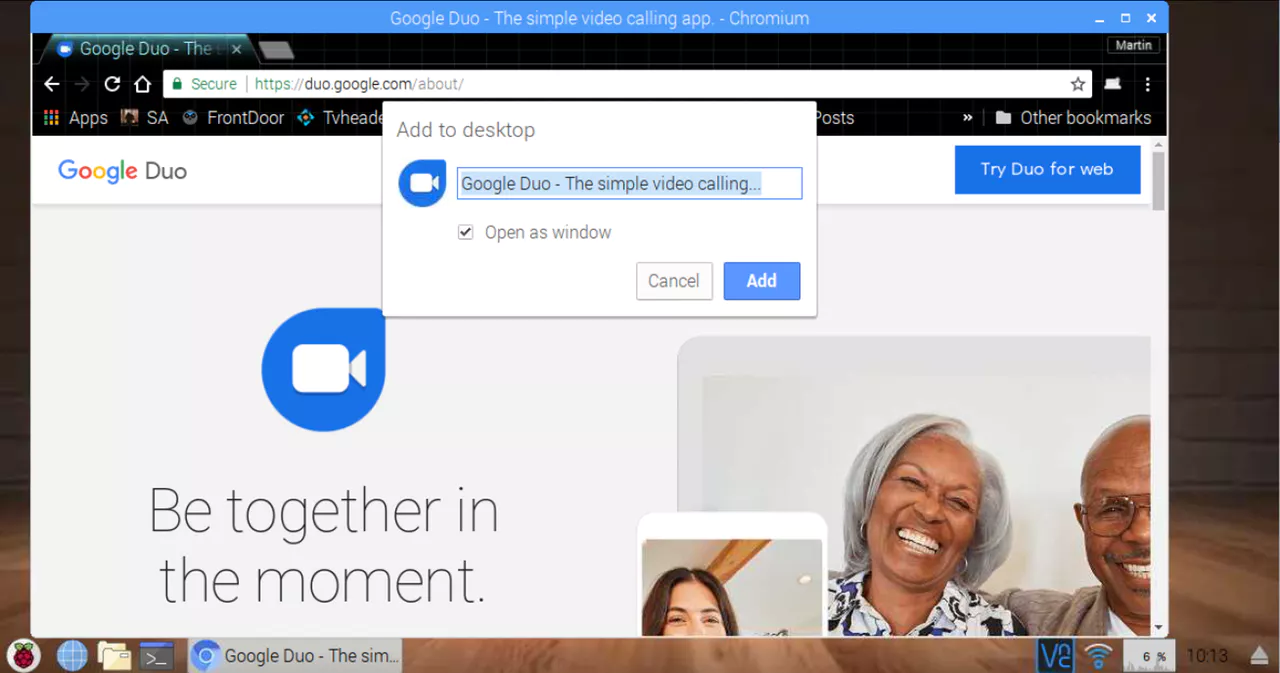
Task: Click the Try Duo for web button
Action: [x=1046, y=169]
